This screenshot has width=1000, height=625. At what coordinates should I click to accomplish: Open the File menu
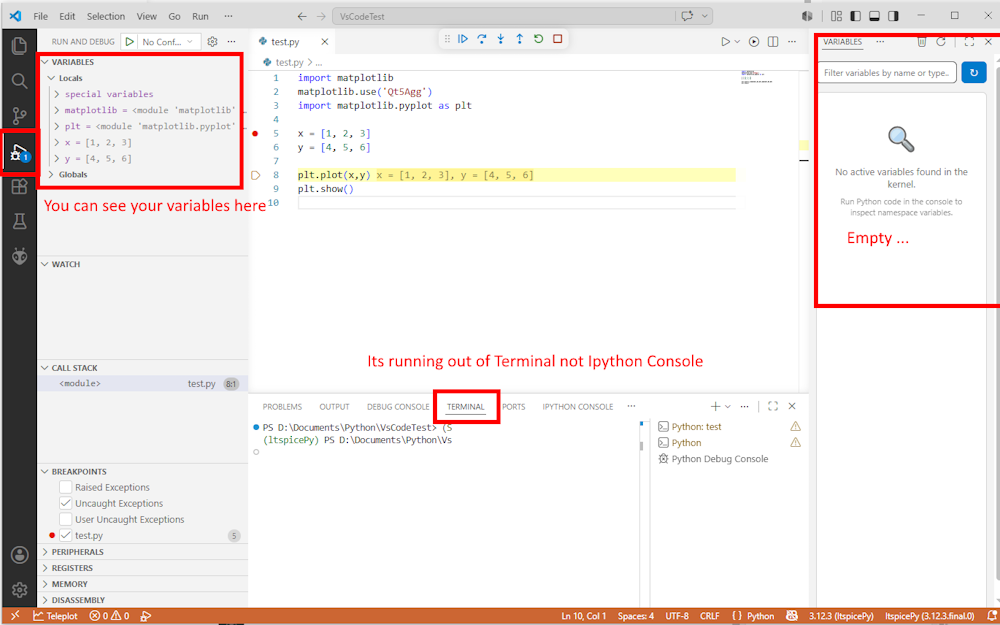pos(40,16)
